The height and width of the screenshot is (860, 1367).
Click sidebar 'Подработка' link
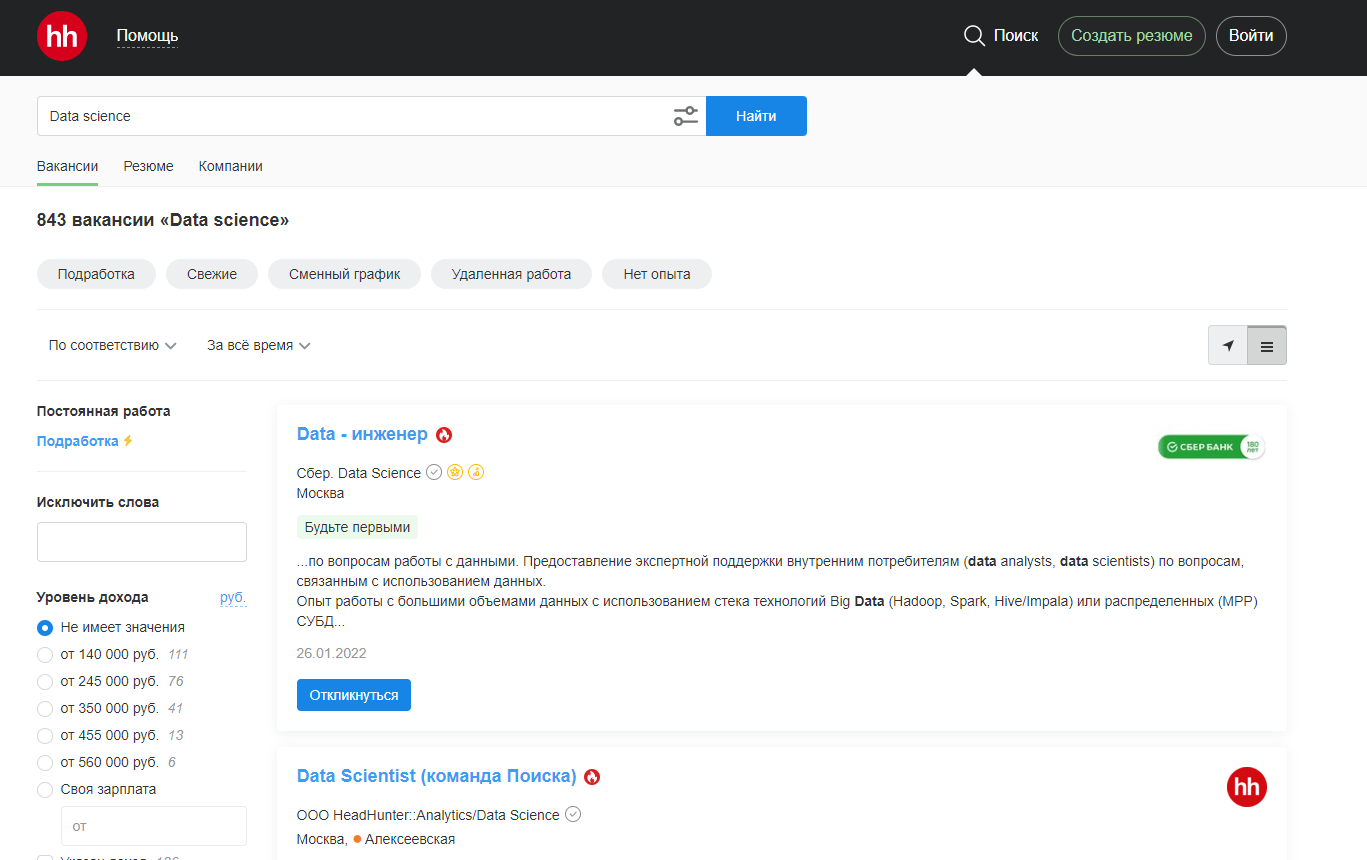coord(78,441)
